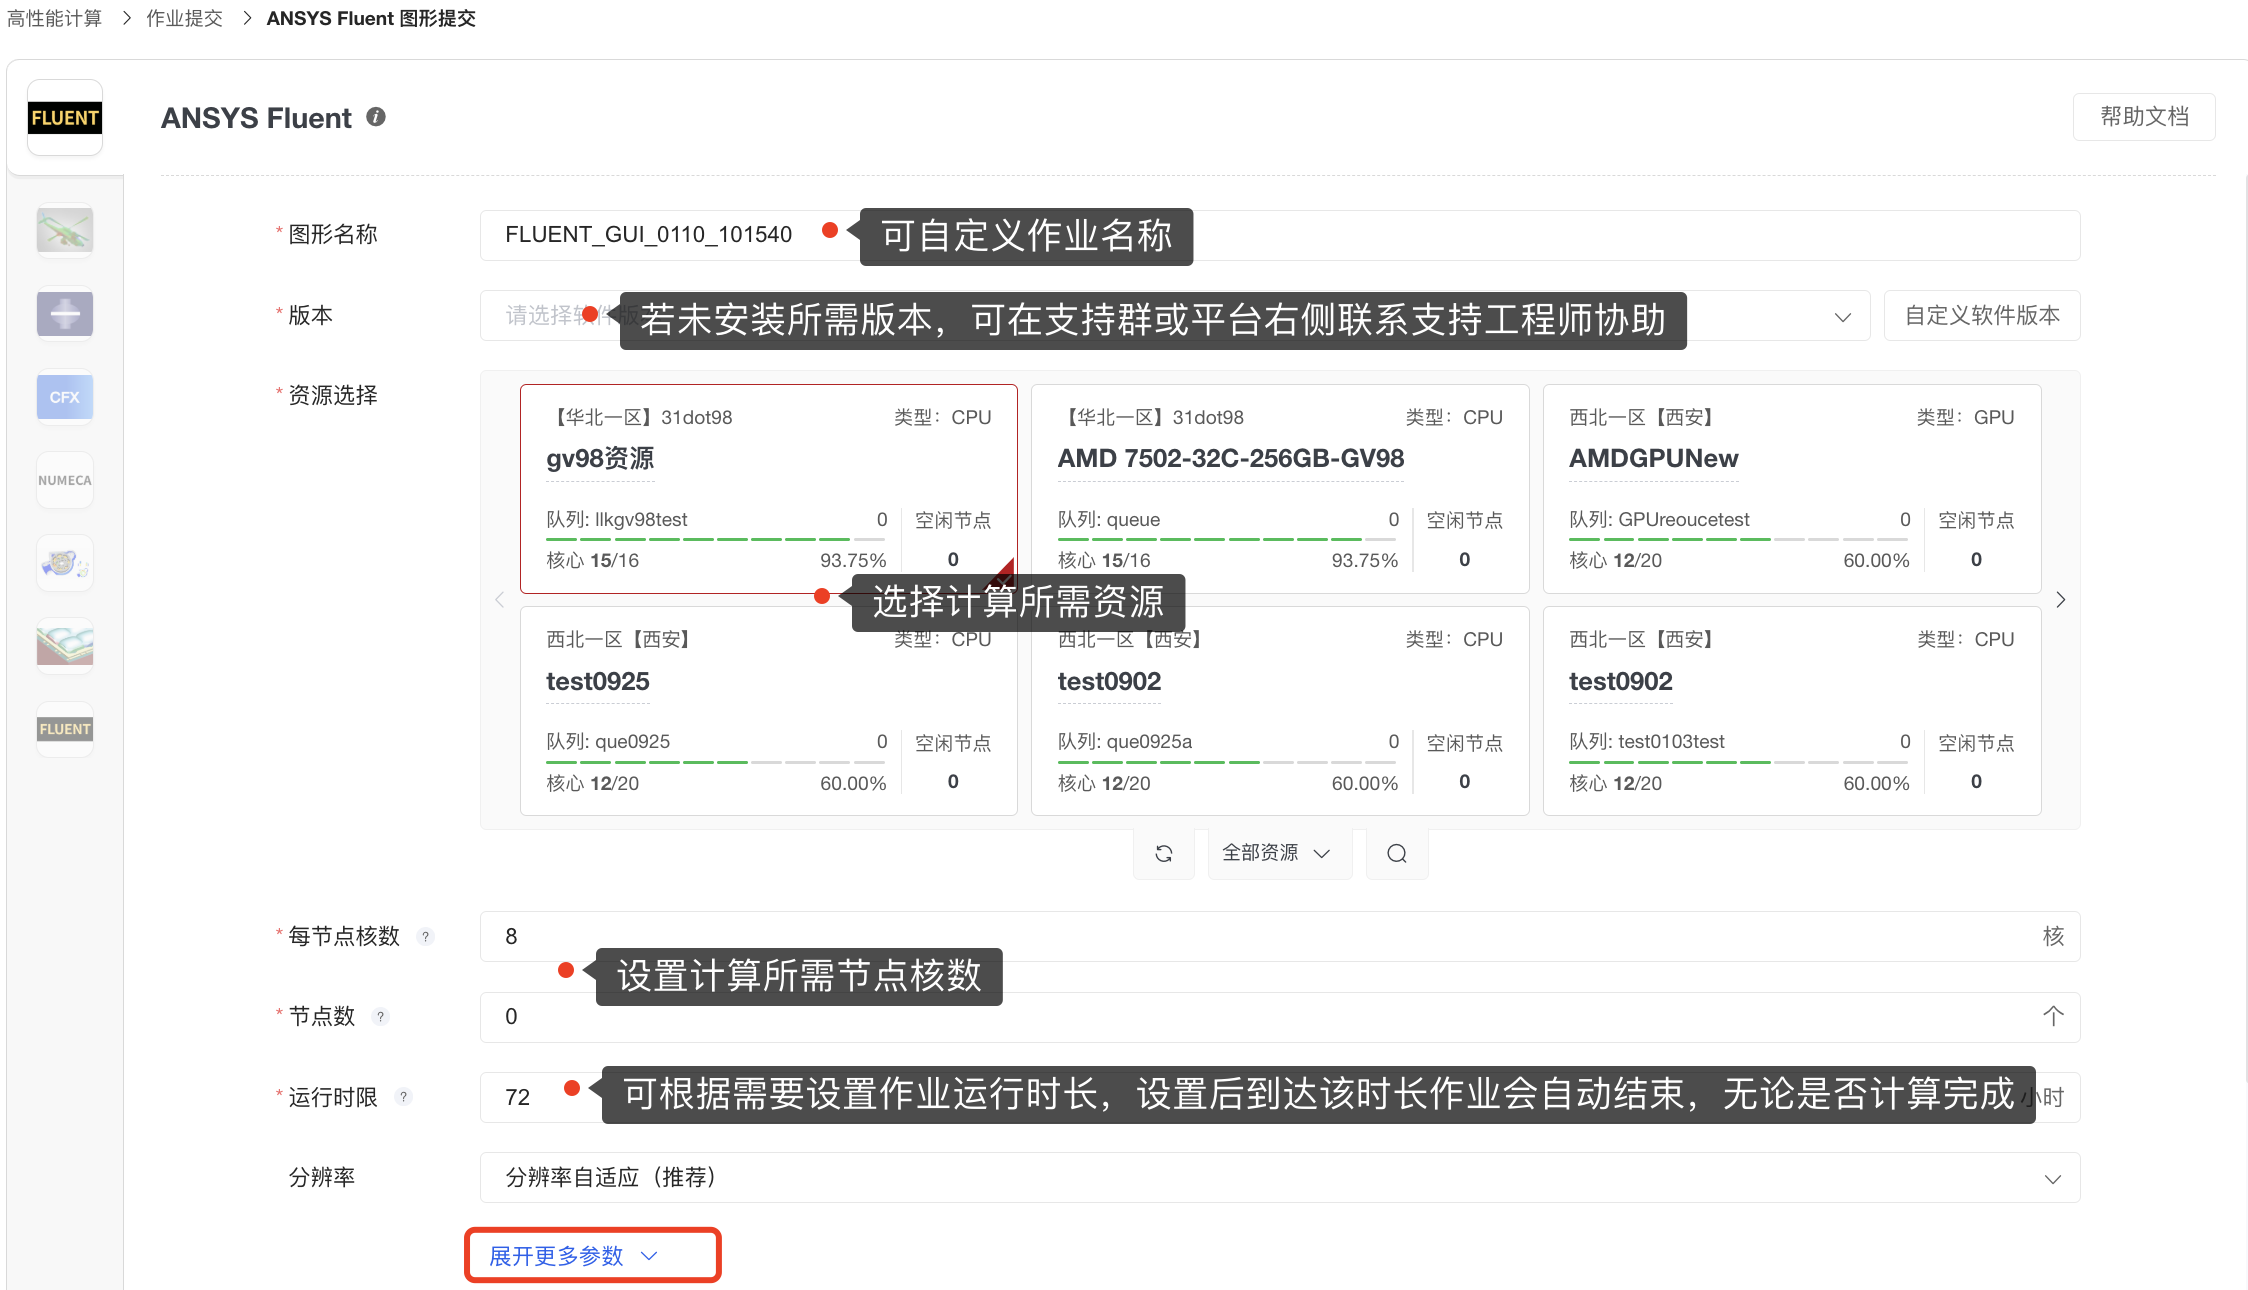Screen dimensions: 2248x1290
Task: Go to 作业提交 breadcrumb
Action: pyautogui.click(x=184, y=18)
